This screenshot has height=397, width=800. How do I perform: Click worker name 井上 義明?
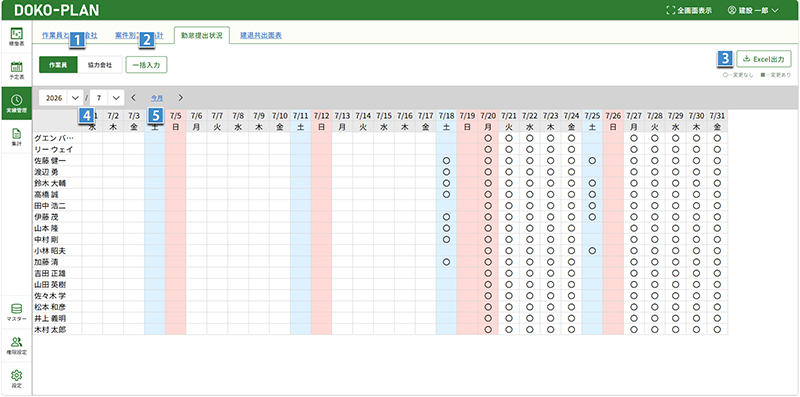(x=50, y=318)
